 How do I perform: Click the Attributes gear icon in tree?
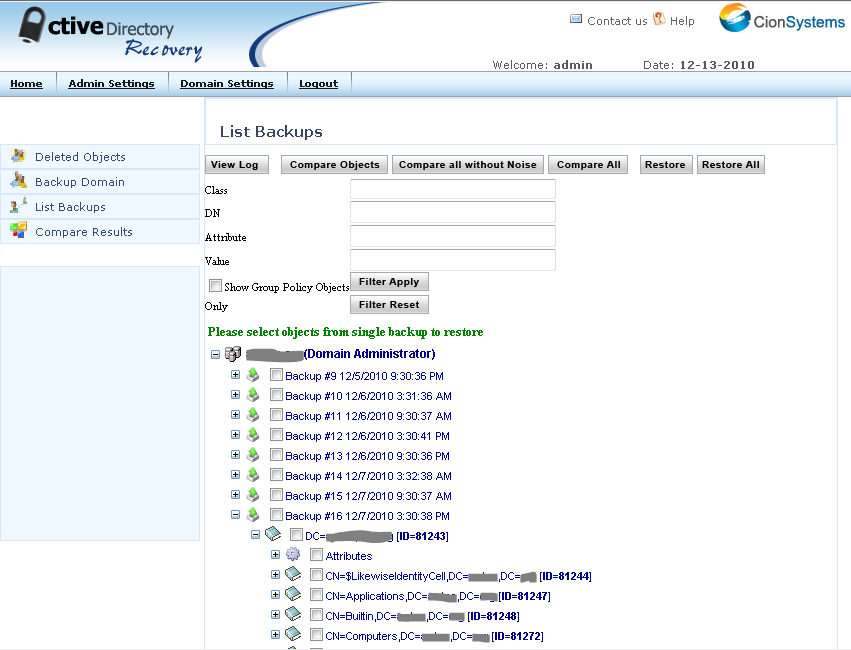(293, 555)
